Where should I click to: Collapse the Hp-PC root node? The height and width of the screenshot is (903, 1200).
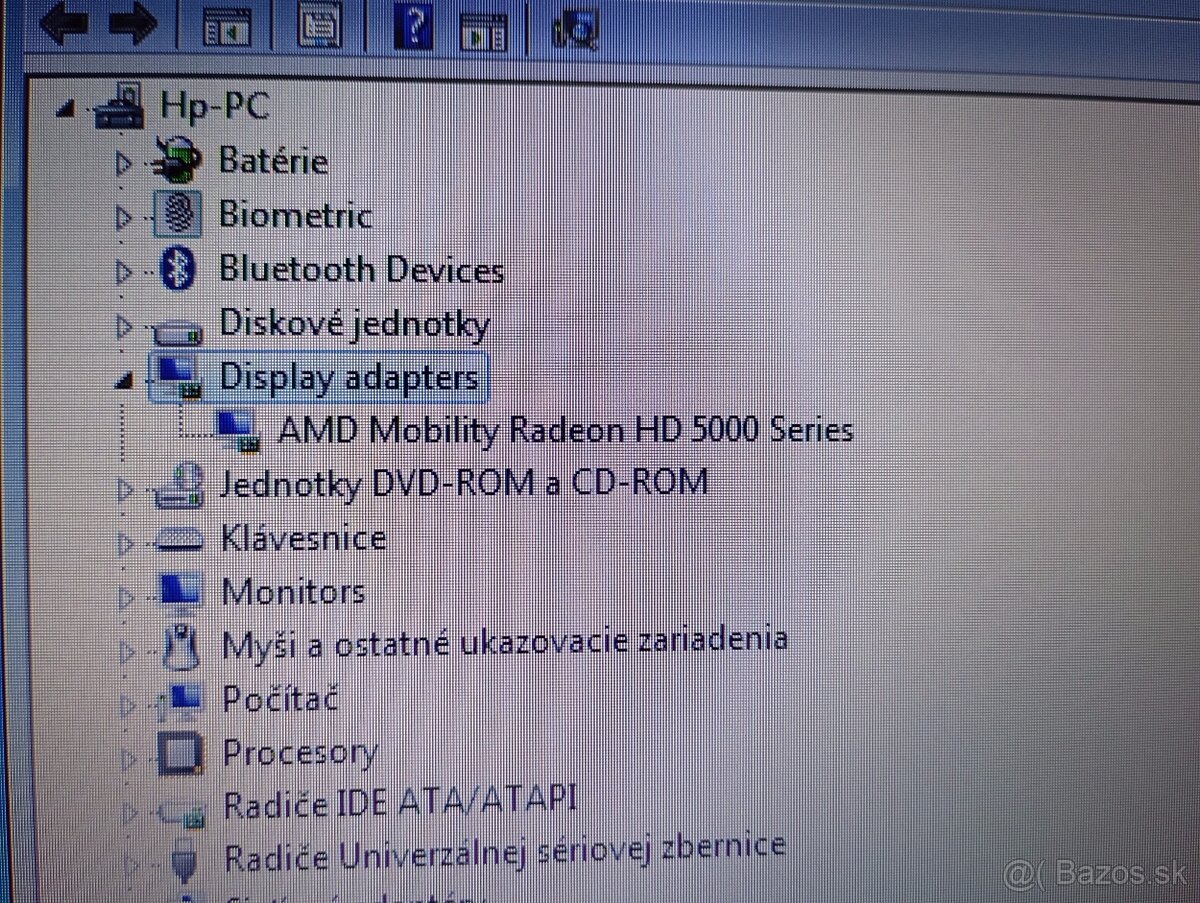pyautogui.click(x=66, y=110)
